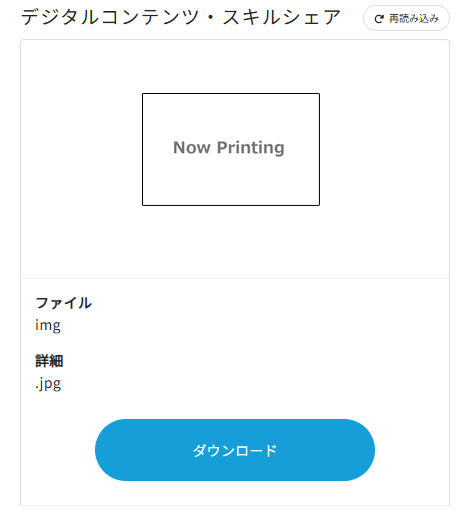Viewport: 470px width, 513px height.
Task: Refresh the content list via 再読み込み
Action: pyautogui.click(x=406, y=18)
